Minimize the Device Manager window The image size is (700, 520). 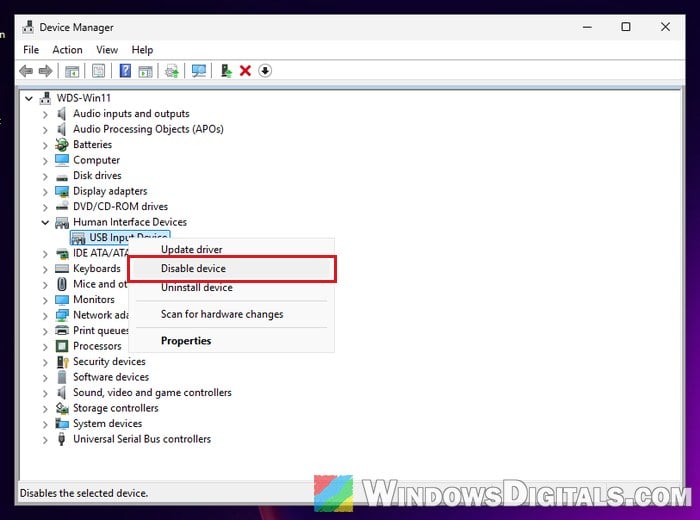pos(587,27)
